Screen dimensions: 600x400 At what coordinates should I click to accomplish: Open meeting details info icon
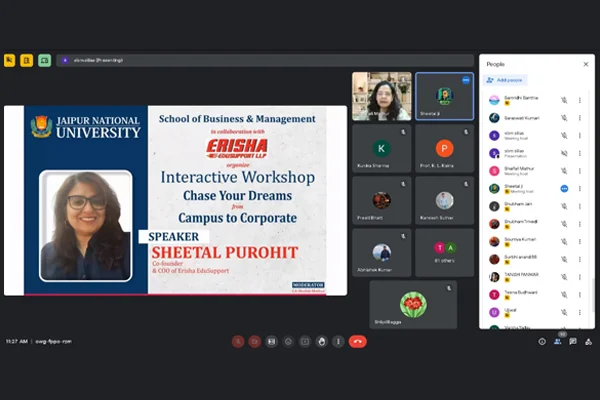click(542, 341)
